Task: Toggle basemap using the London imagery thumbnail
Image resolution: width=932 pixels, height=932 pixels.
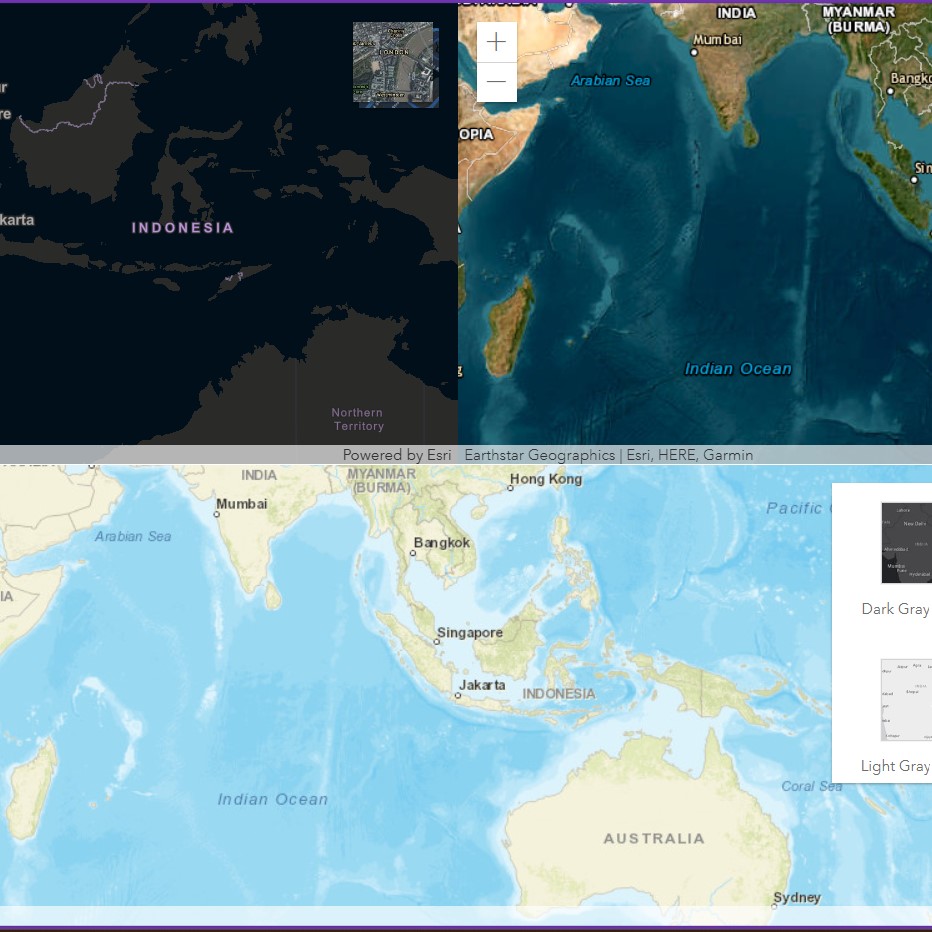Action: pos(393,62)
